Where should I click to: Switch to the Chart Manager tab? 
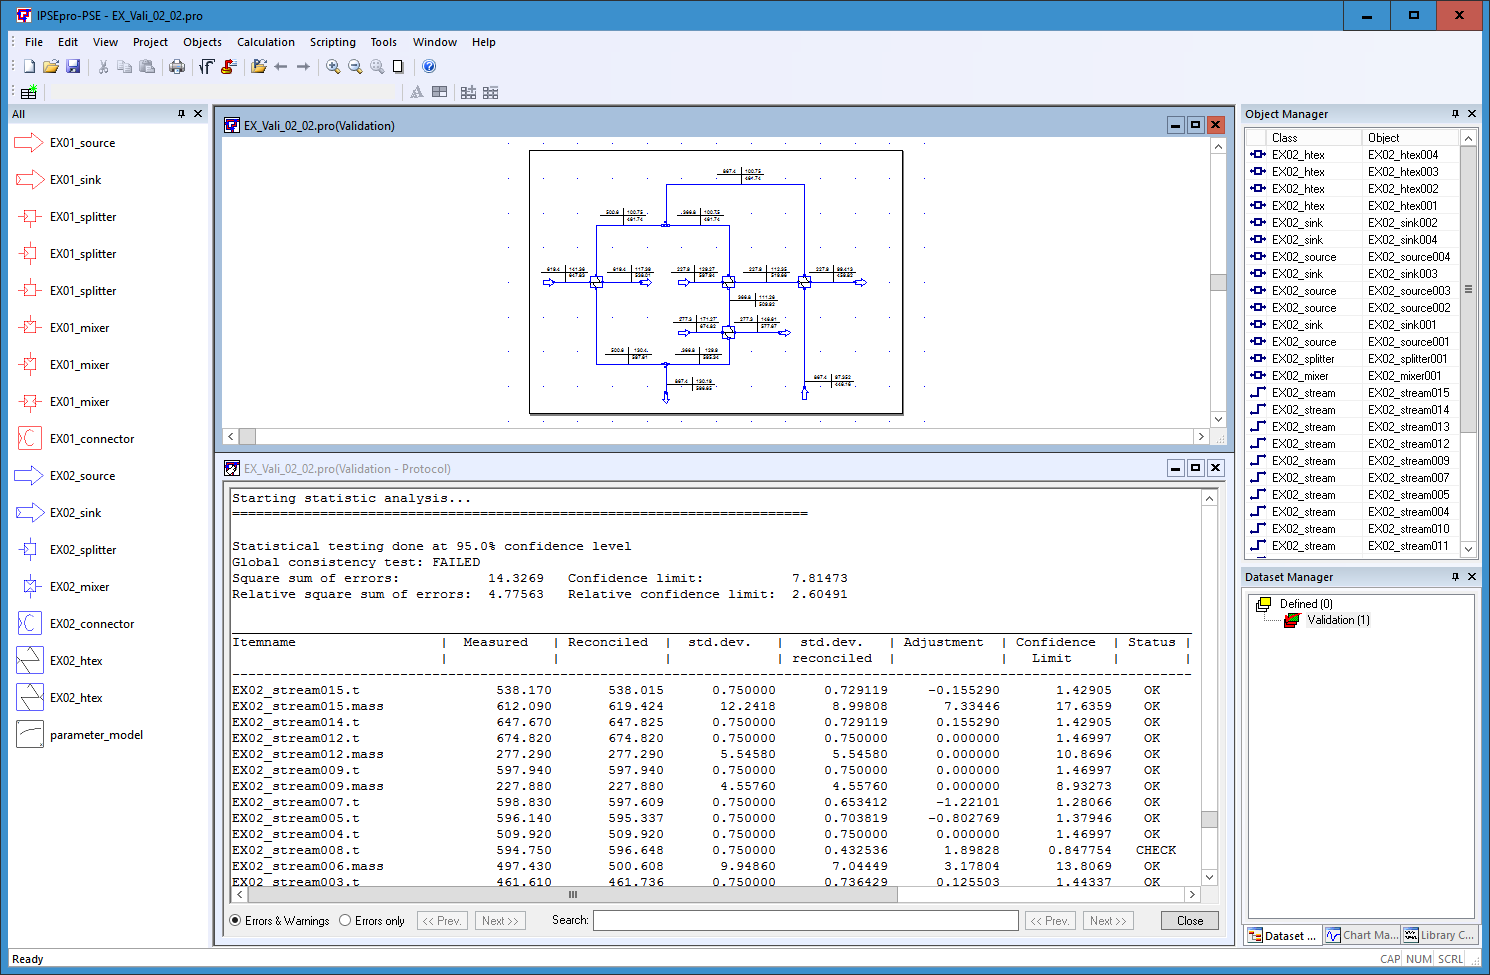(1361, 936)
